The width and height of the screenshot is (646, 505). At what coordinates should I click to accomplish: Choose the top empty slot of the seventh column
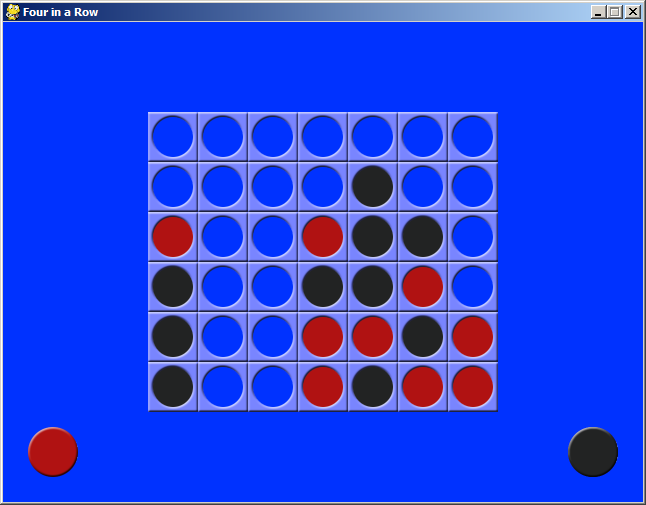(473, 137)
